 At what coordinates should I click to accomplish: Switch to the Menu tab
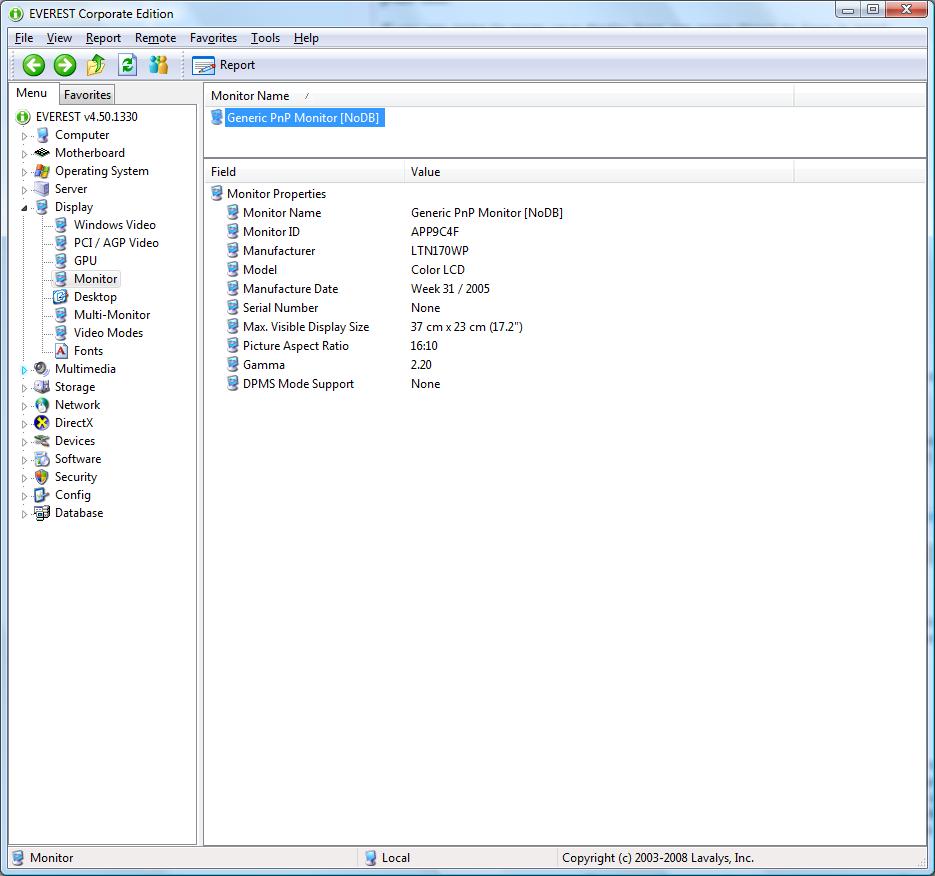point(32,93)
